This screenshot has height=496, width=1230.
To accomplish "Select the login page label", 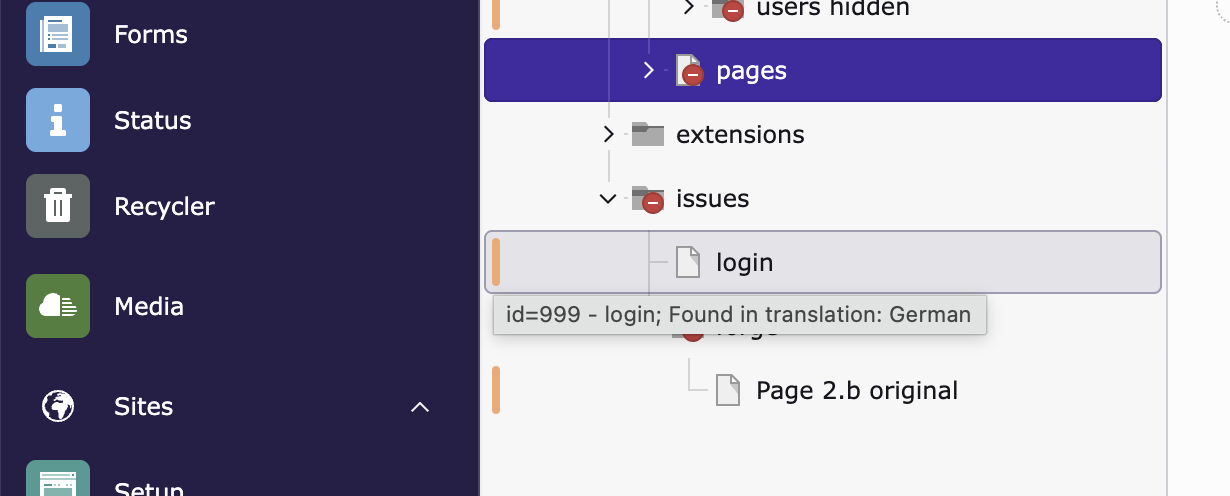I will pyautogui.click(x=745, y=263).
